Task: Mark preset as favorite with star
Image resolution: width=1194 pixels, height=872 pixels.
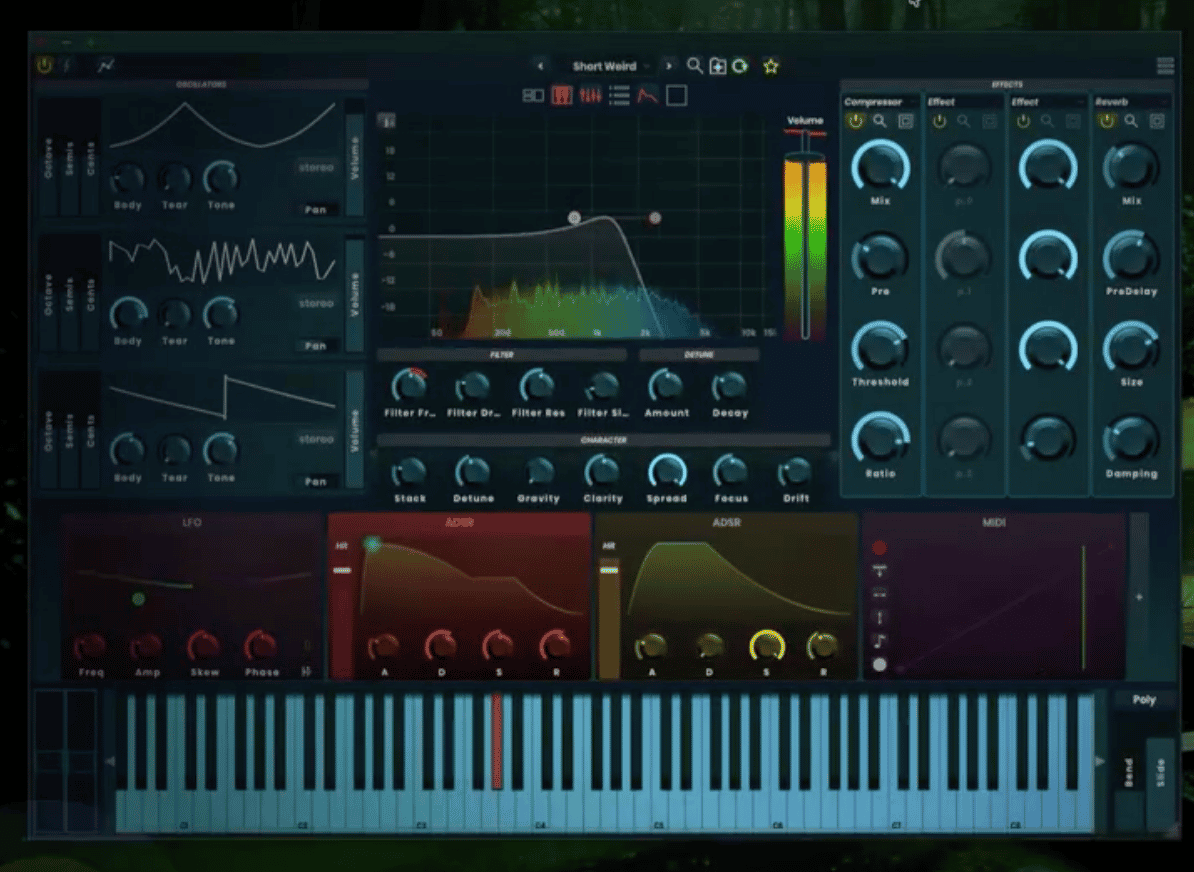Action: coord(771,66)
